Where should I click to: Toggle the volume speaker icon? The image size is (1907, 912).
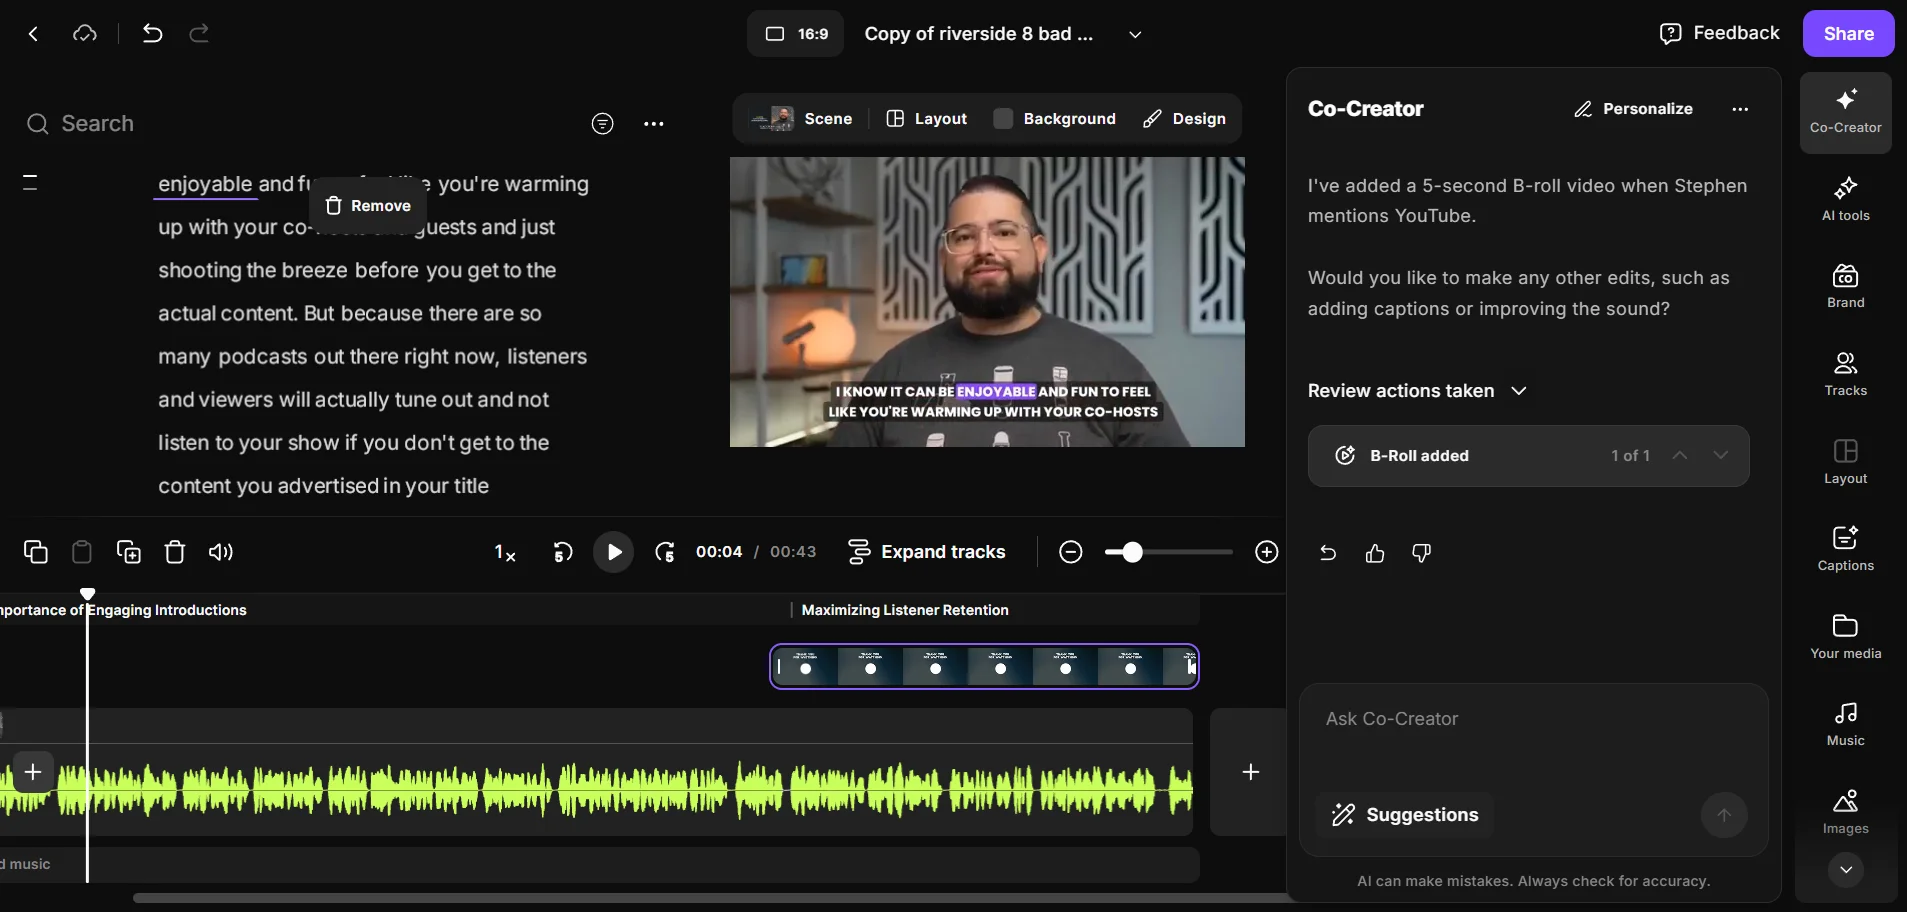point(221,552)
